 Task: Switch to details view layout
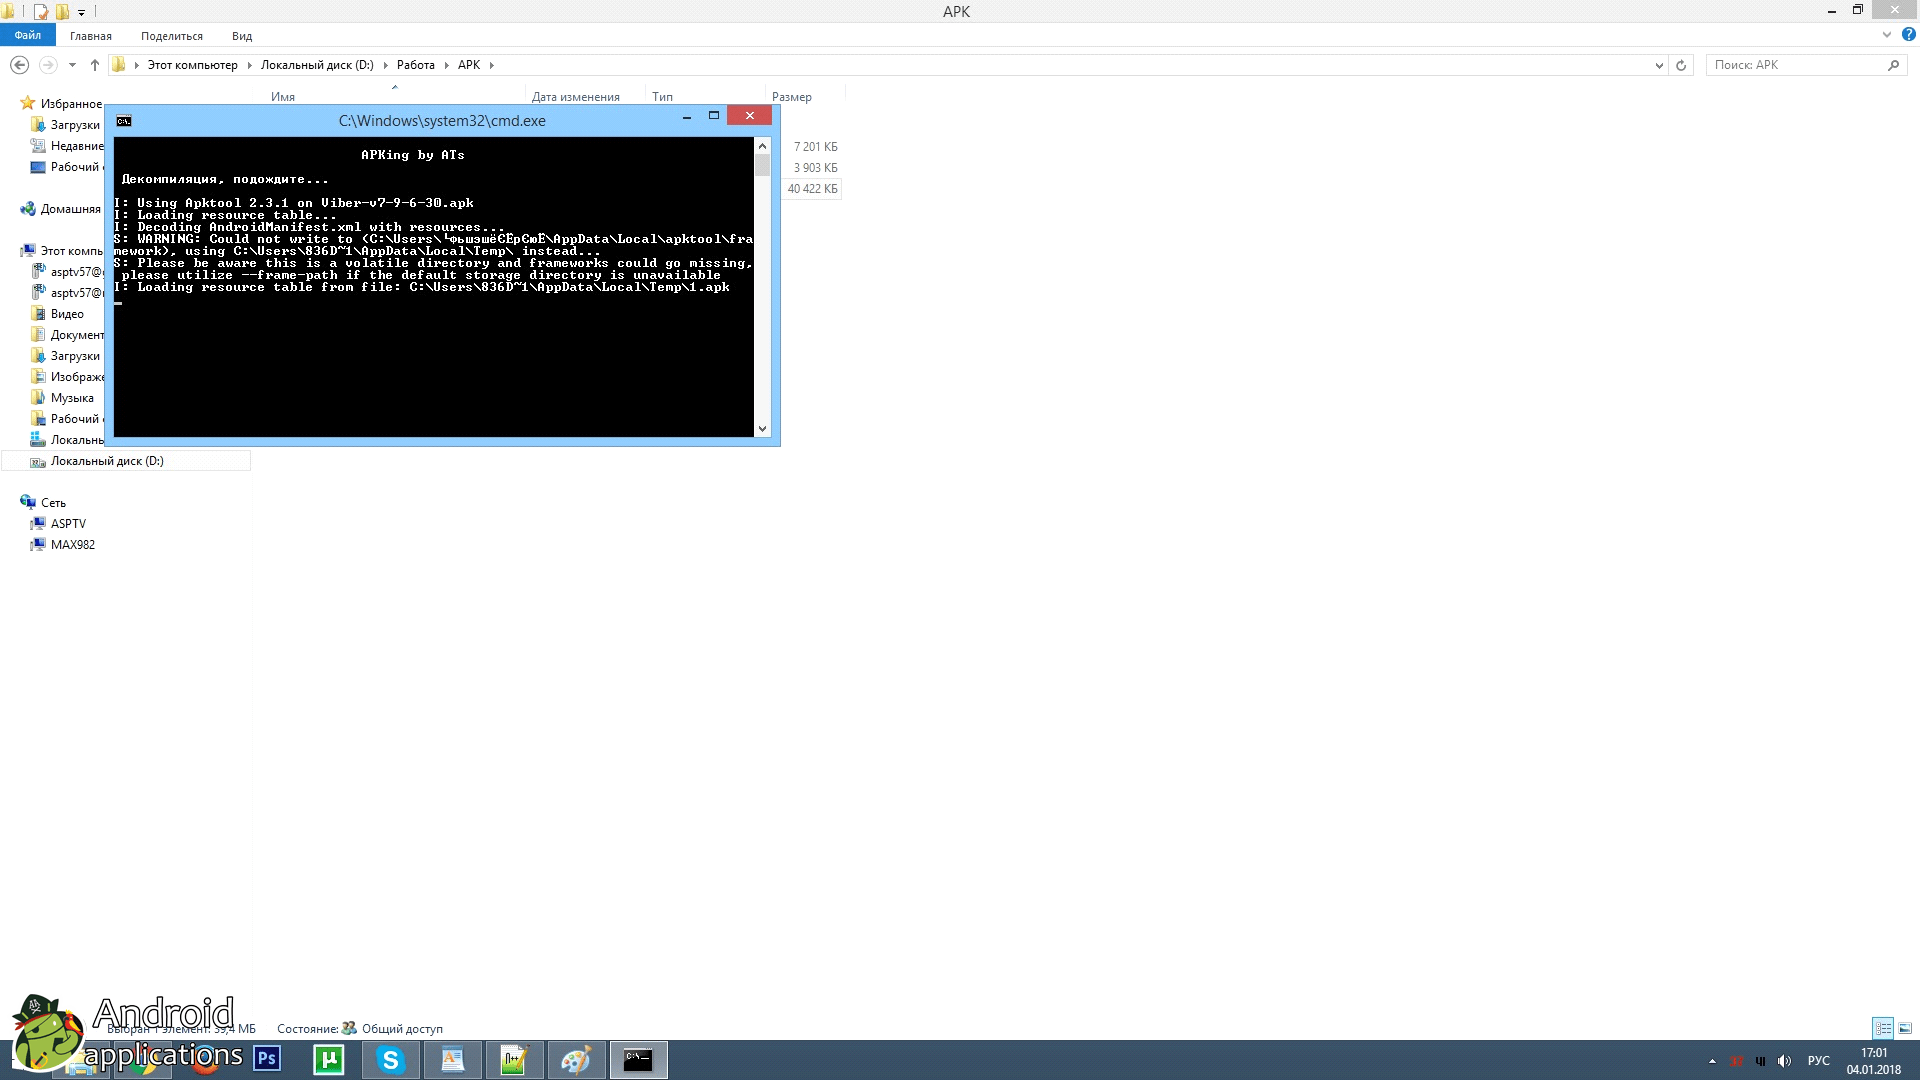1883,1028
